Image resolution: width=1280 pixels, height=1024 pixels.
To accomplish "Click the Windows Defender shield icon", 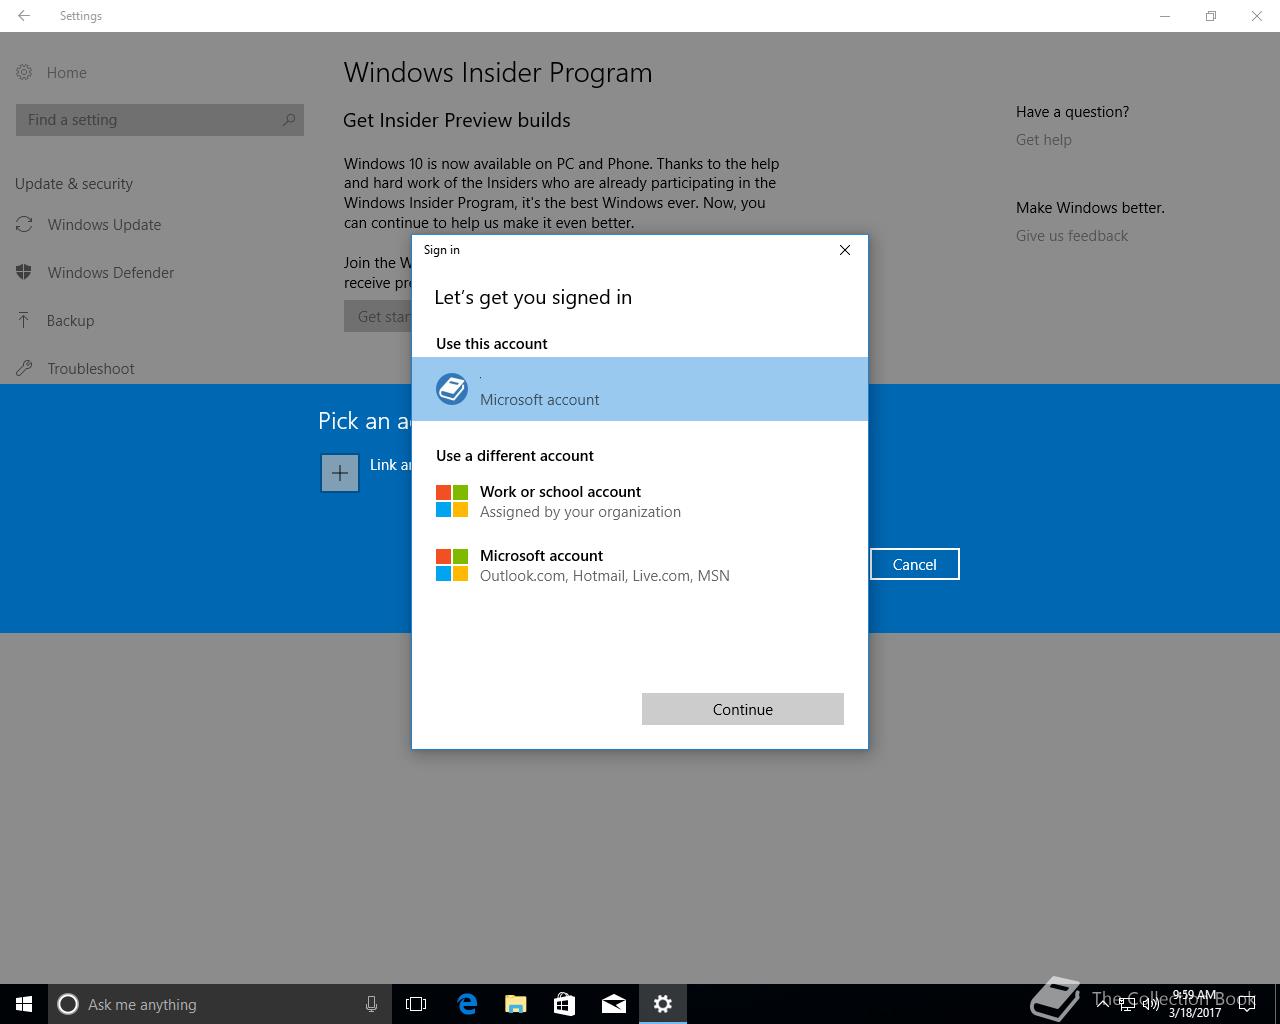I will (24, 272).
